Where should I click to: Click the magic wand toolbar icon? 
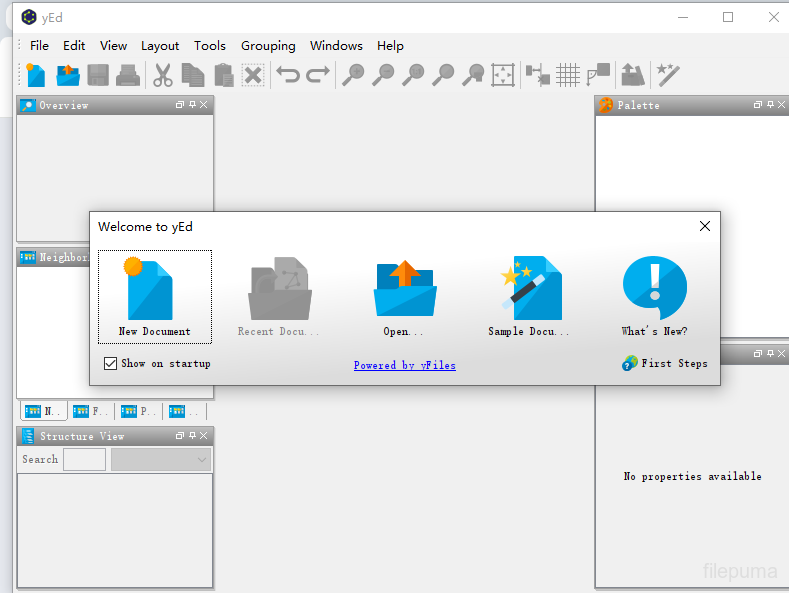[668, 75]
